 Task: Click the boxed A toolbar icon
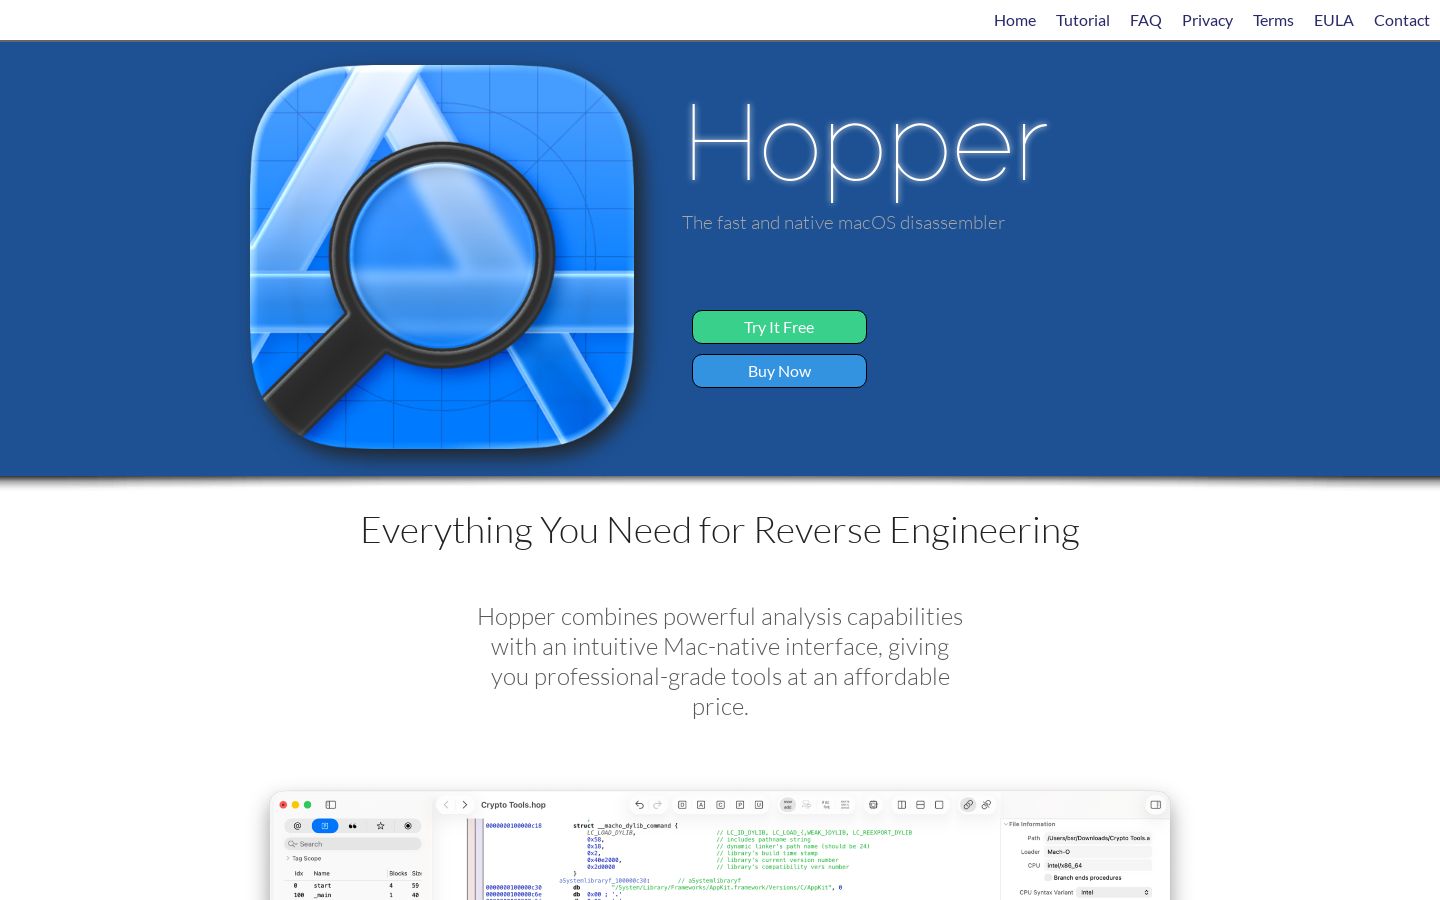(x=701, y=804)
